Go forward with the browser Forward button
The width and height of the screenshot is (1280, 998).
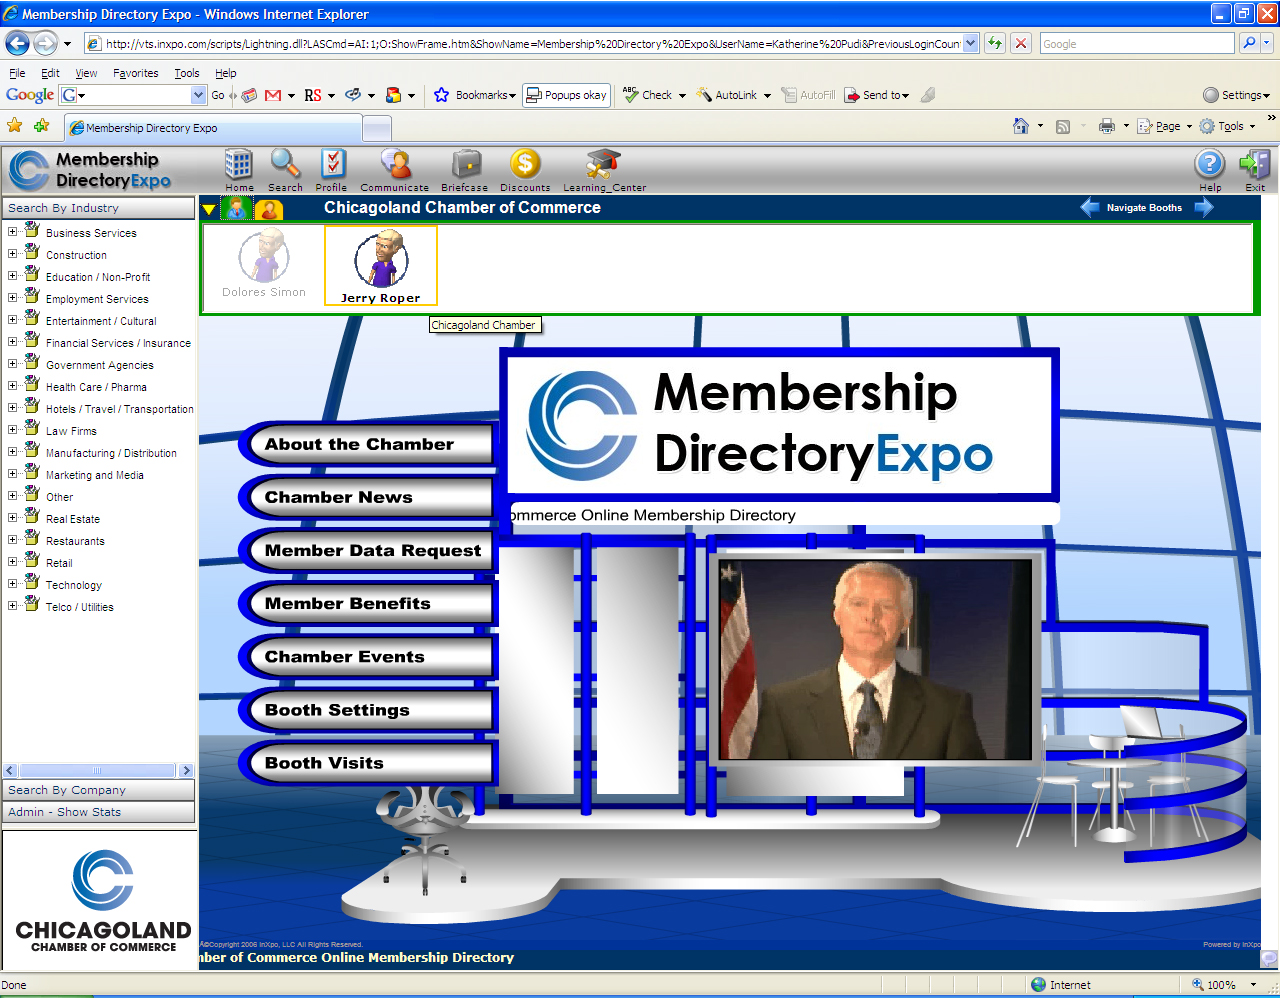click(x=45, y=43)
